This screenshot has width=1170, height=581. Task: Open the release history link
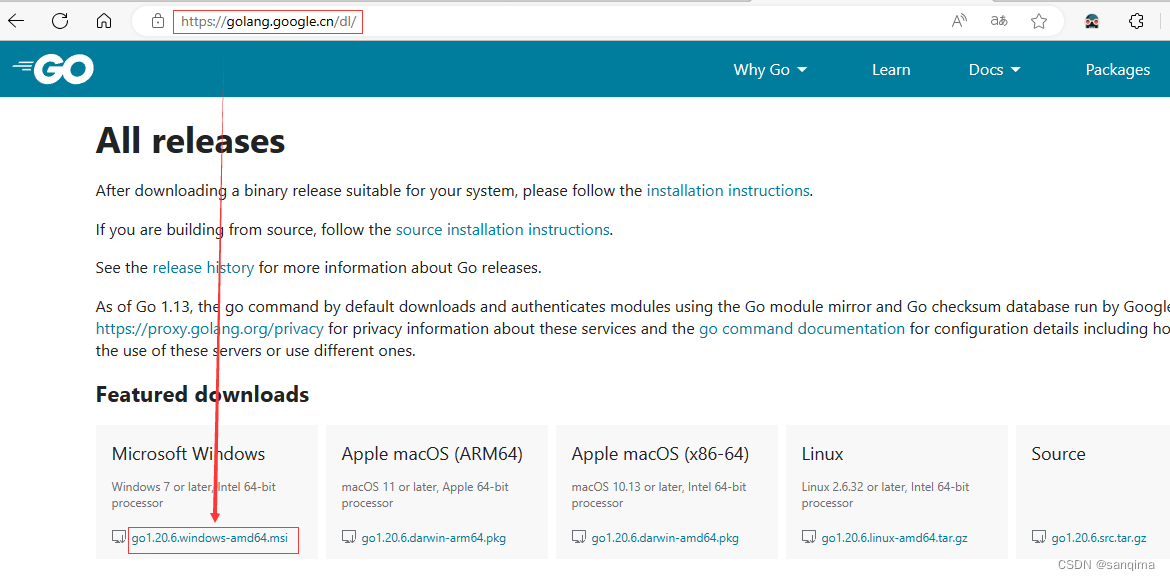pyautogui.click(x=203, y=268)
